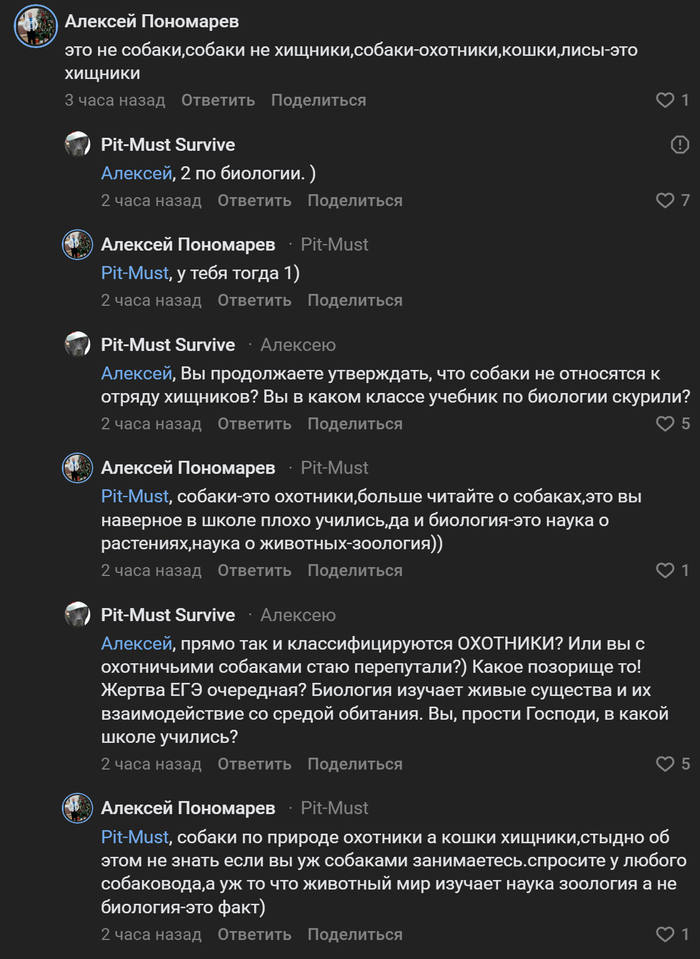Like the "2 по биологии" reply
The height and width of the screenshot is (959, 700).
pyautogui.click(x=665, y=200)
